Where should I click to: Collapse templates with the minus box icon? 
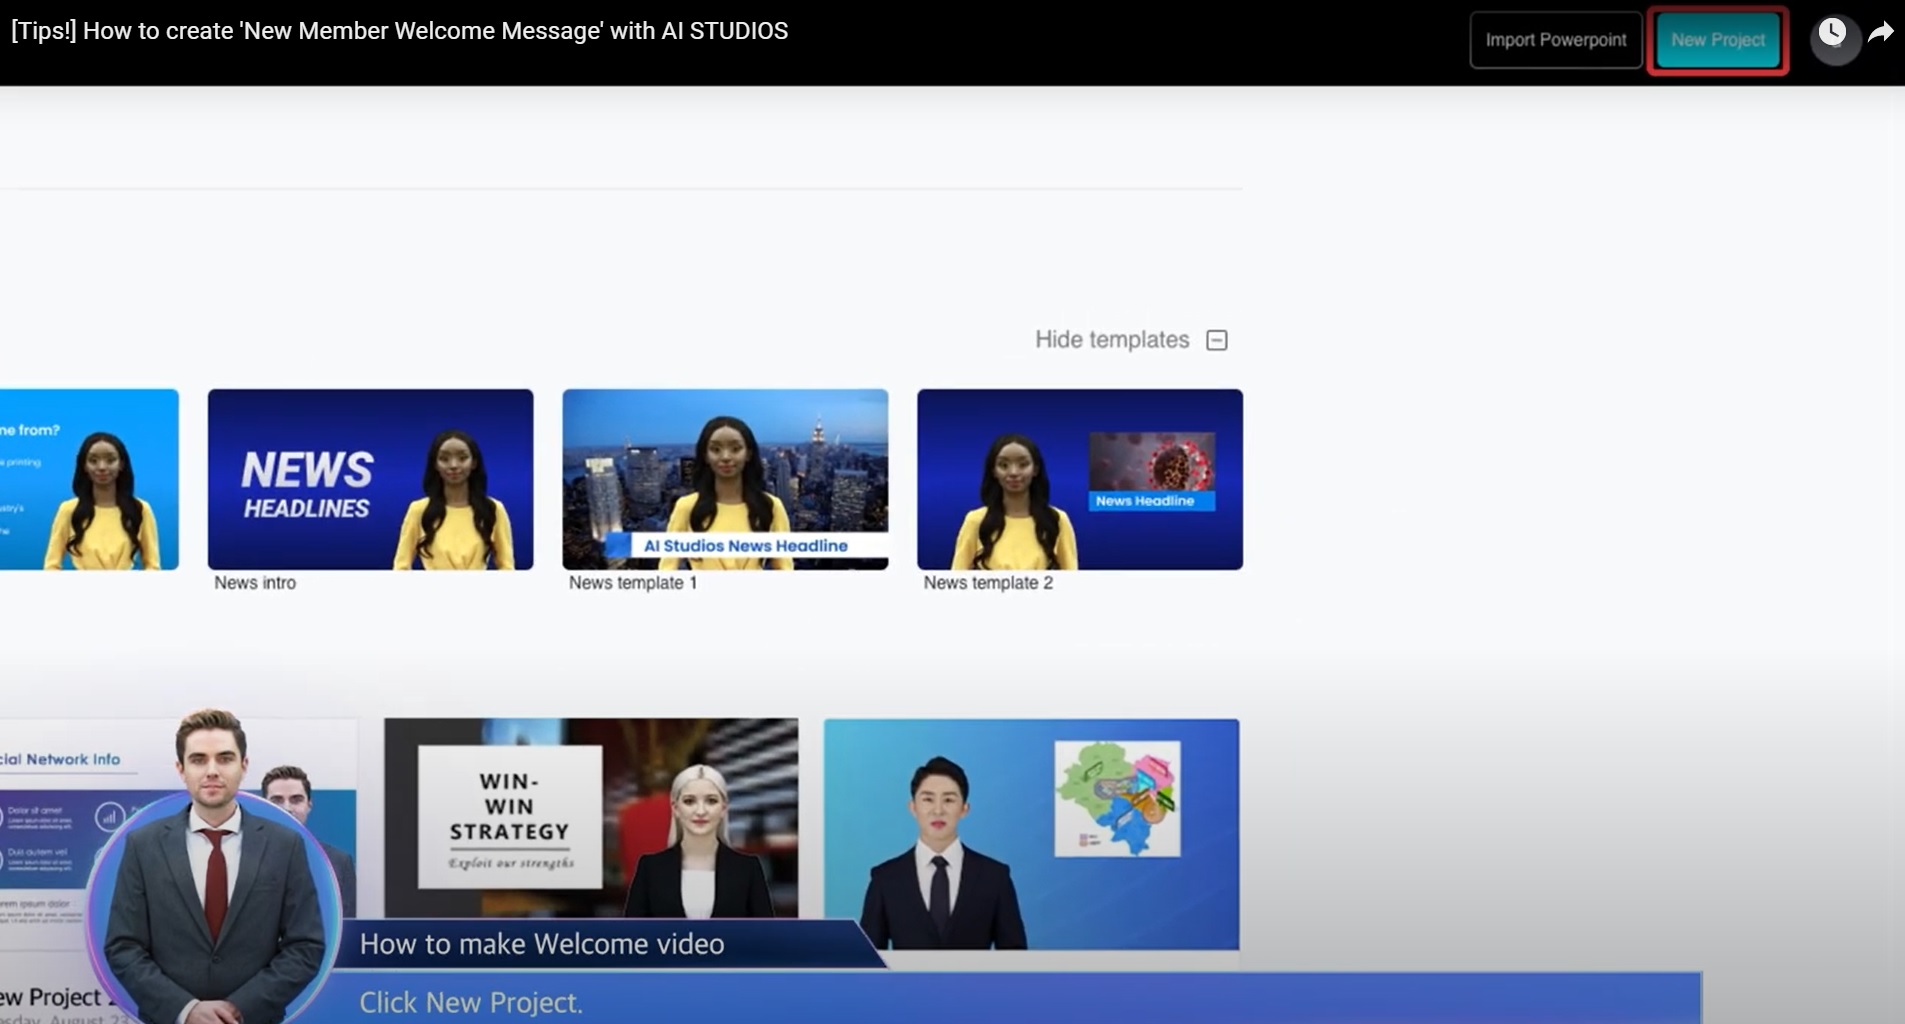point(1217,340)
